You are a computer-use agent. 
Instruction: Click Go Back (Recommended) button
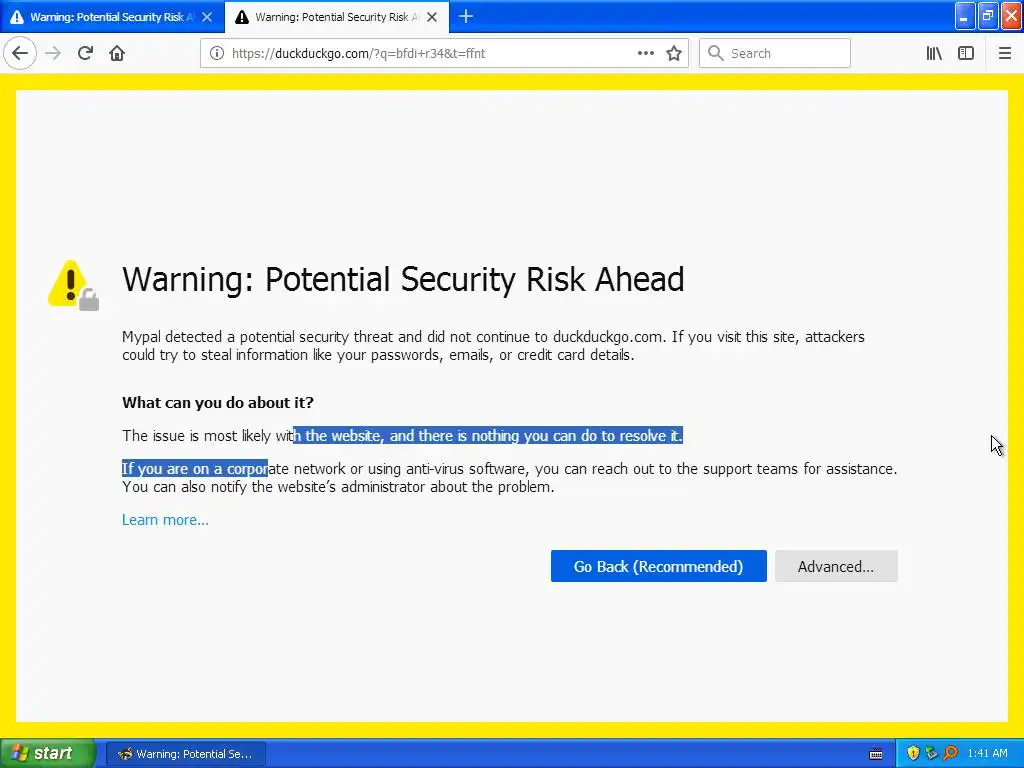click(658, 566)
